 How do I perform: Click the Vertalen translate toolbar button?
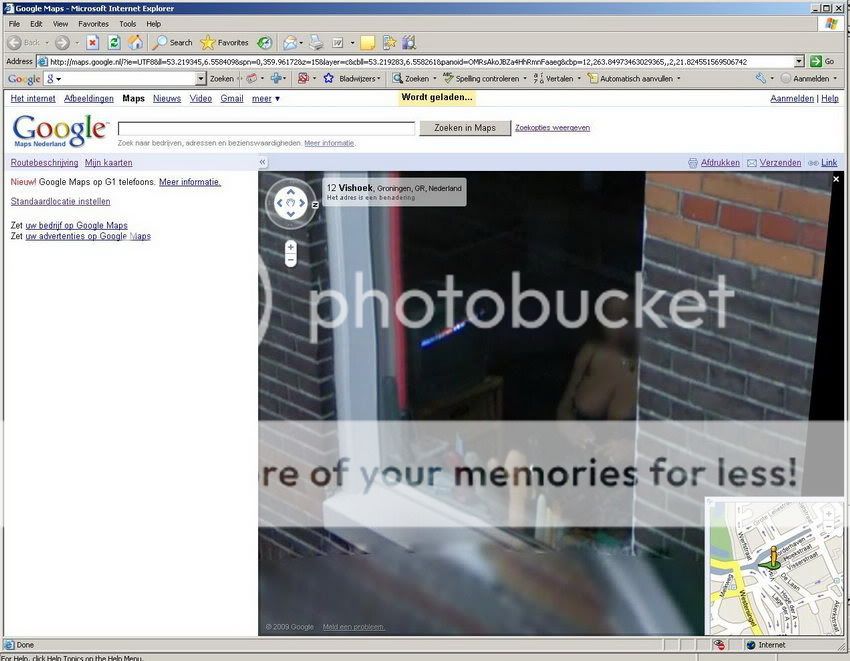pos(553,79)
